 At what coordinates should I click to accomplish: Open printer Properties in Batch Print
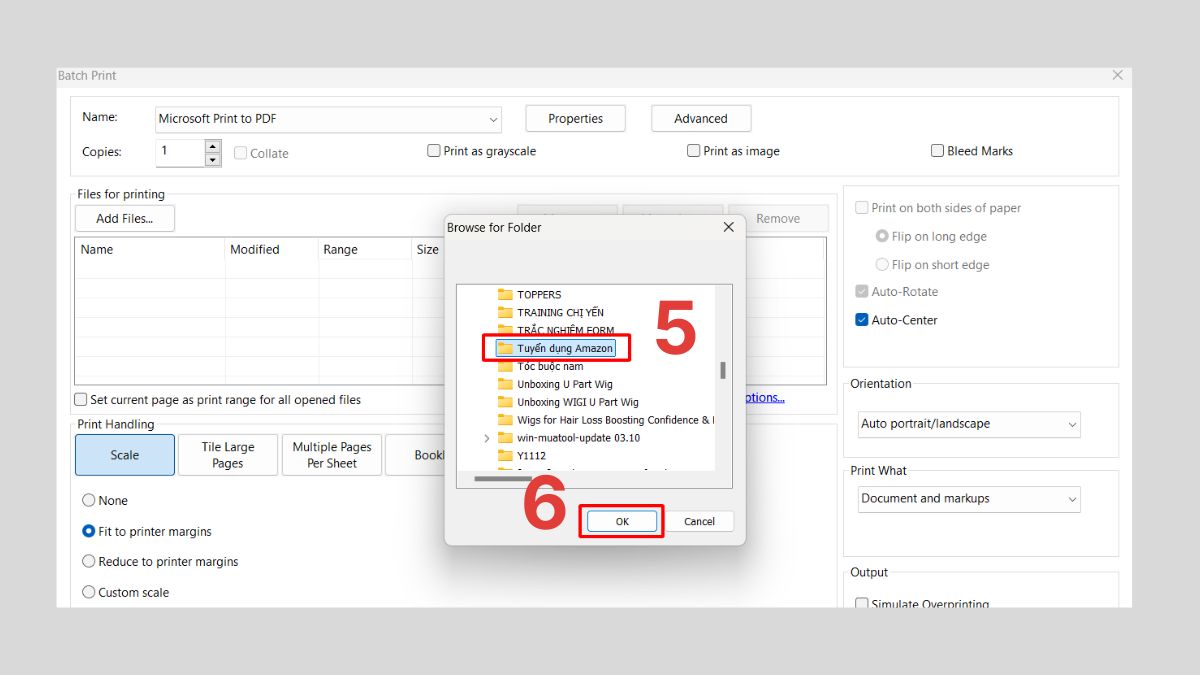(x=575, y=118)
